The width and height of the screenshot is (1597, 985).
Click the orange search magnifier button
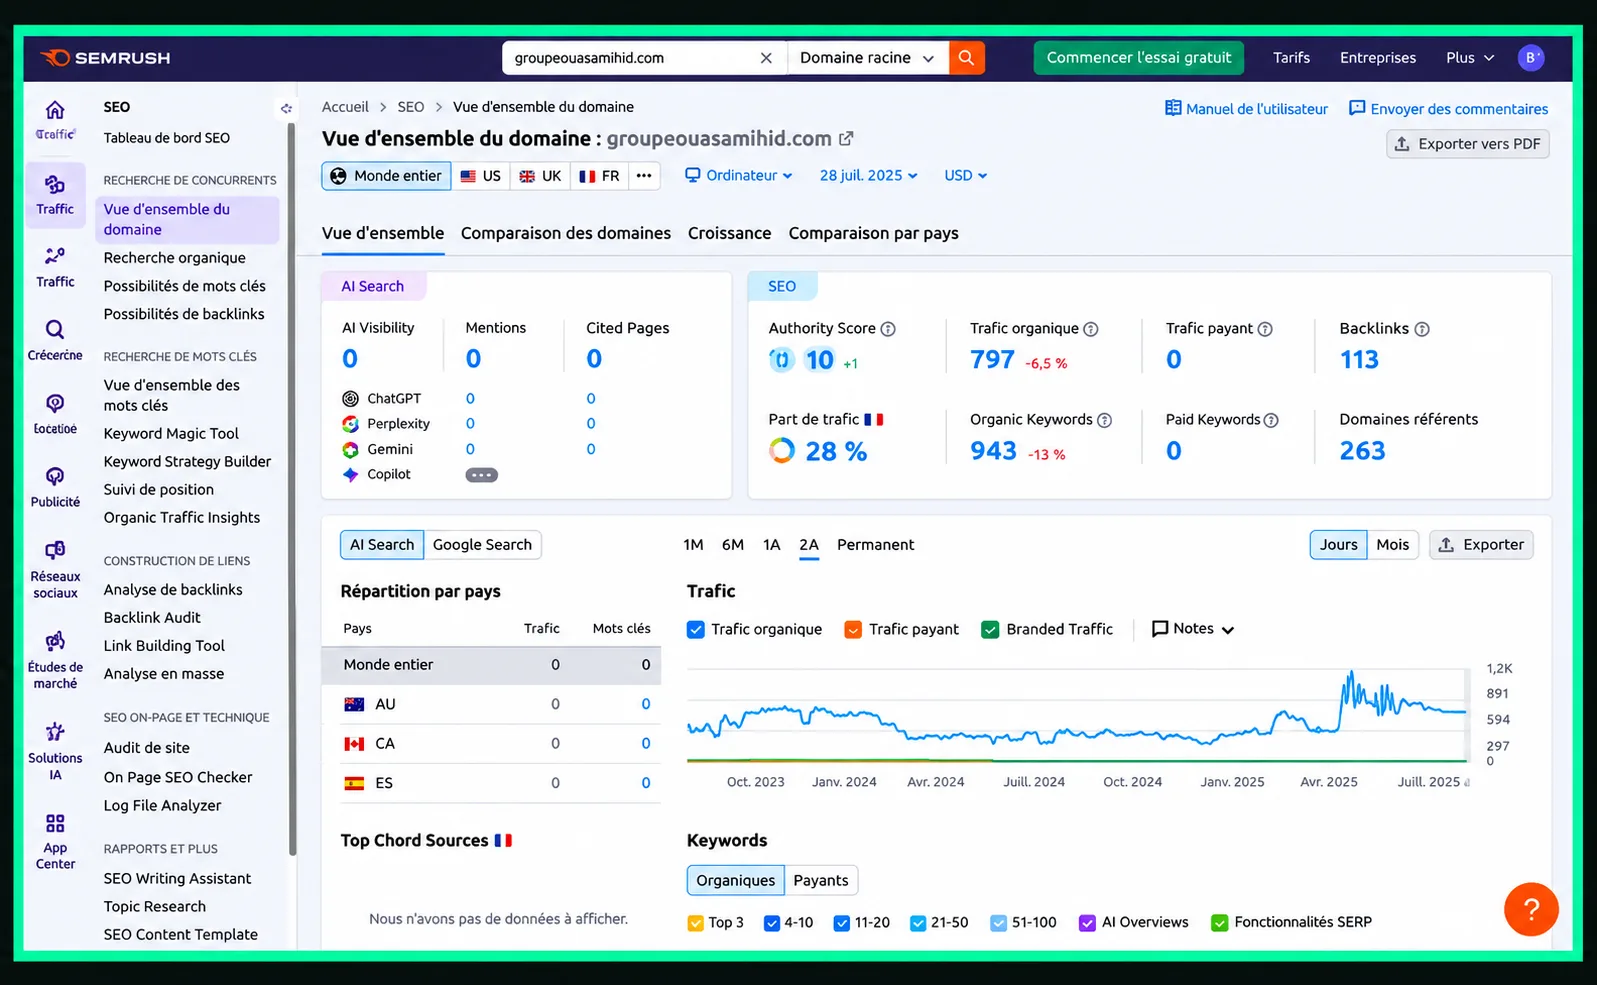pyautogui.click(x=966, y=58)
